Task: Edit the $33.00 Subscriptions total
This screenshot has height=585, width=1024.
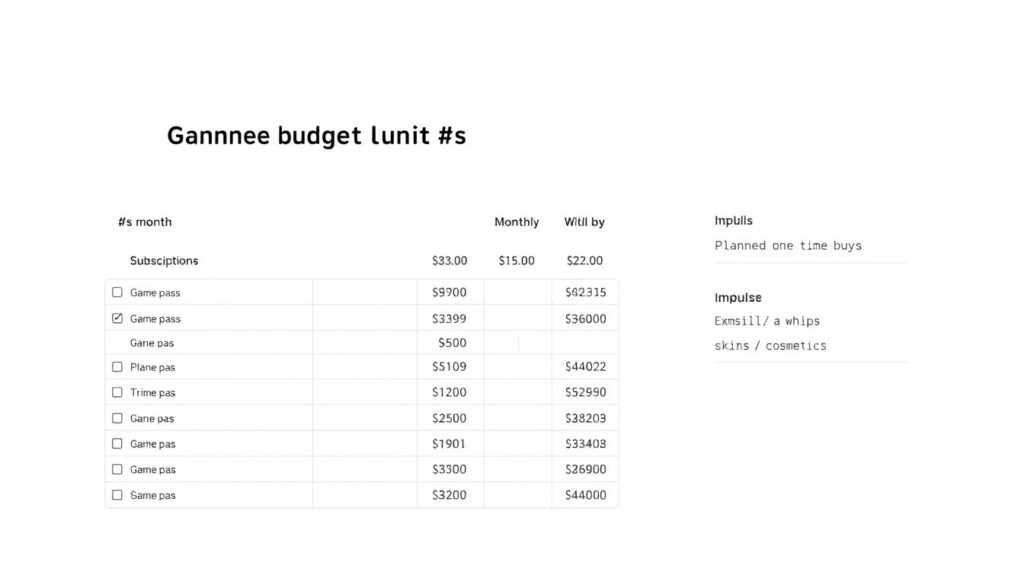Action: pos(449,260)
